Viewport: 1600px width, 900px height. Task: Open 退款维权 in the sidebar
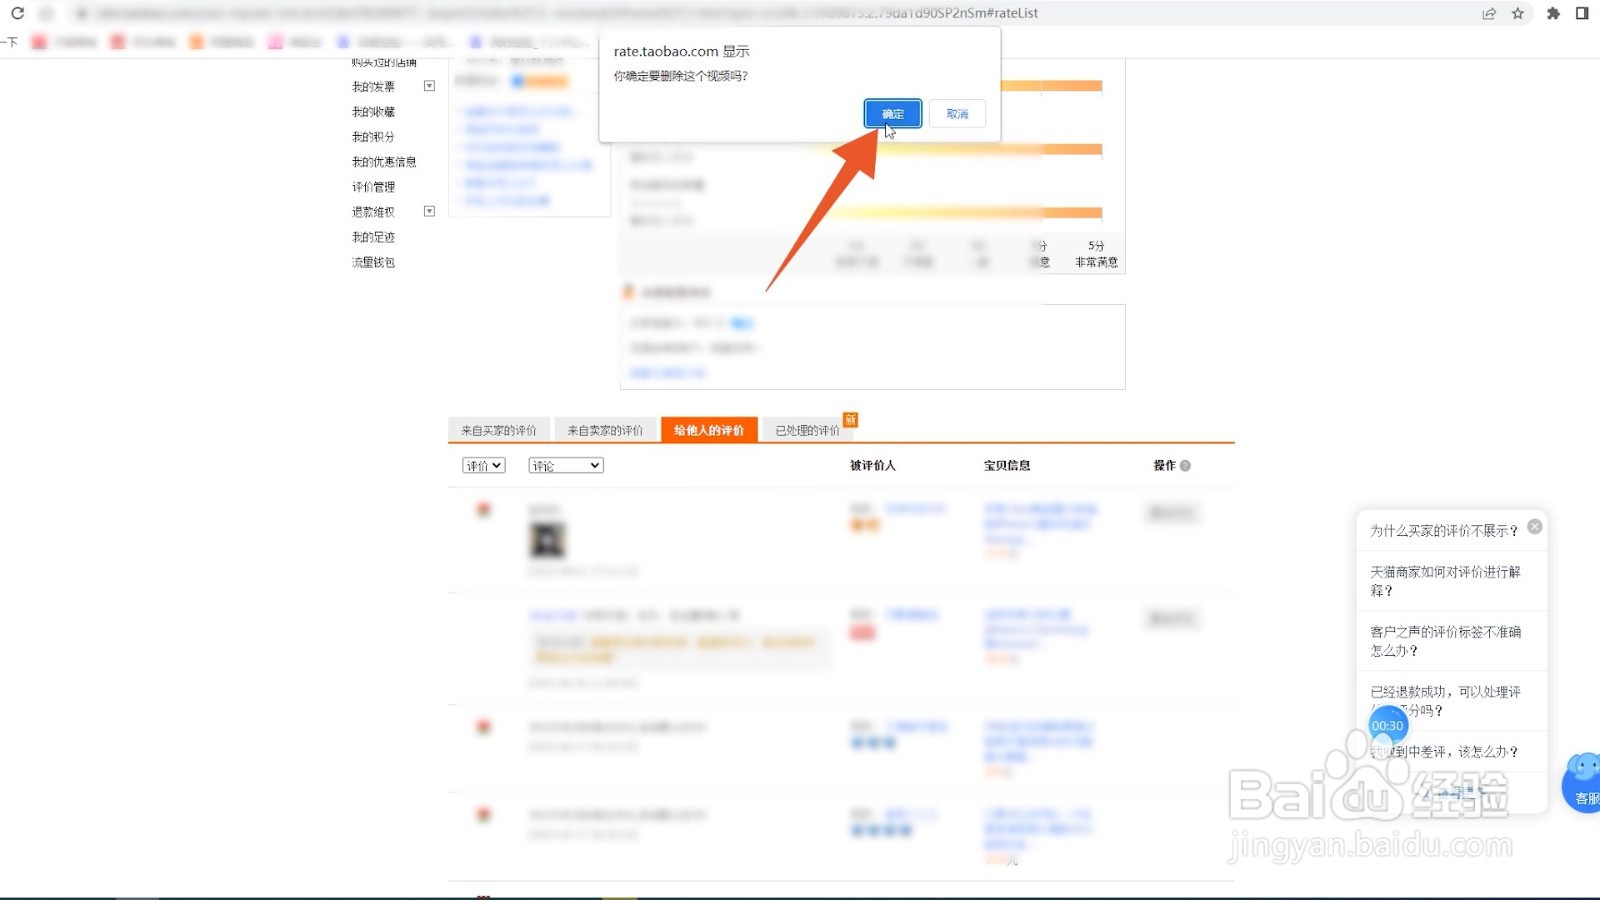click(373, 212)
